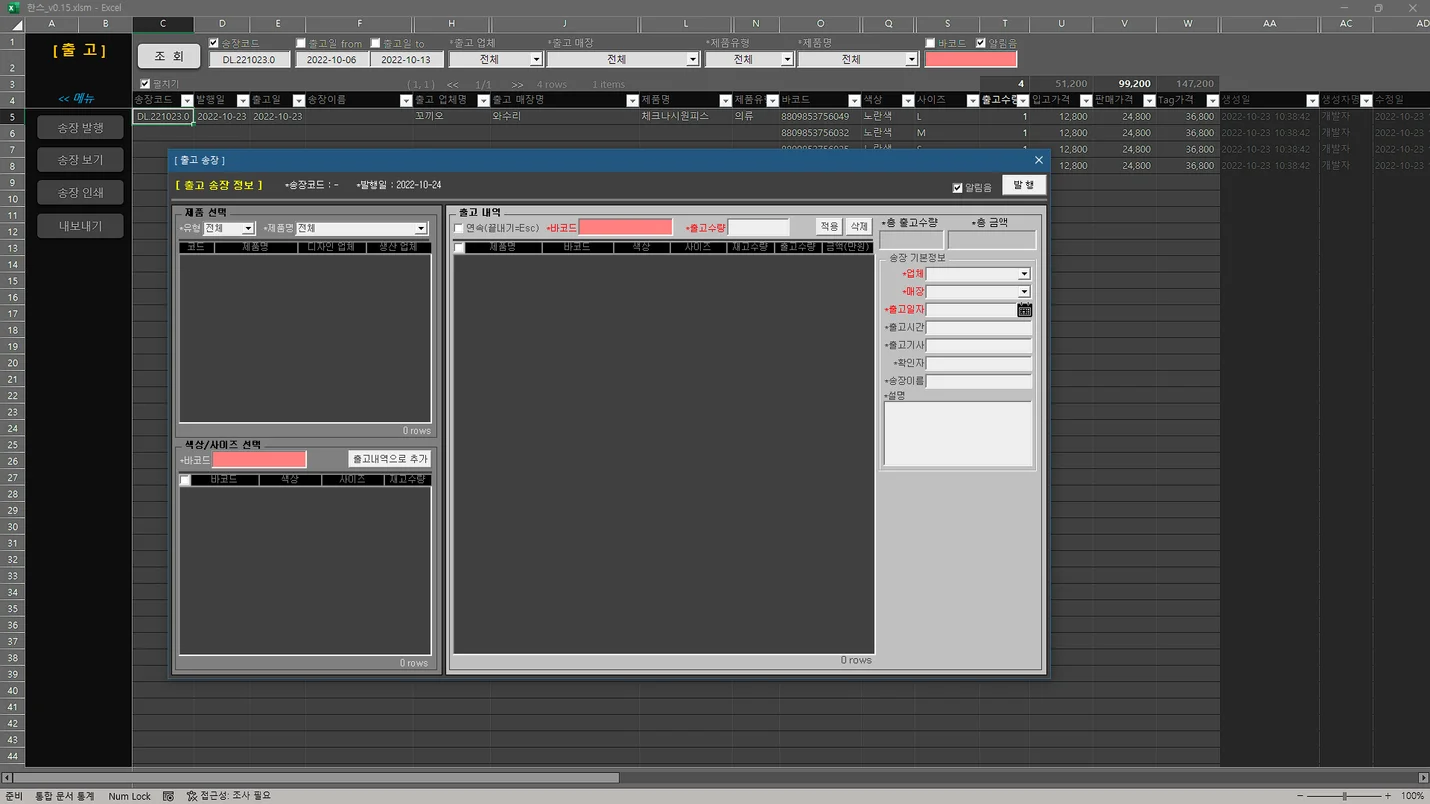Image resolution: width=1430 pixels, height=804 pixels.
Task: Go to next page with >> arrow
Action: 517,85
